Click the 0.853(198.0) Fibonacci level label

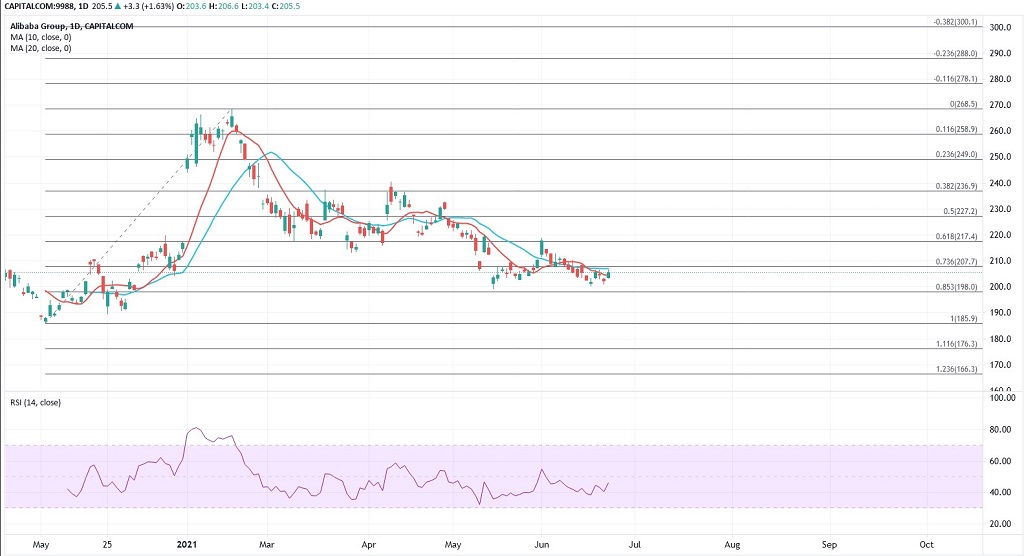tap(957, 287)
